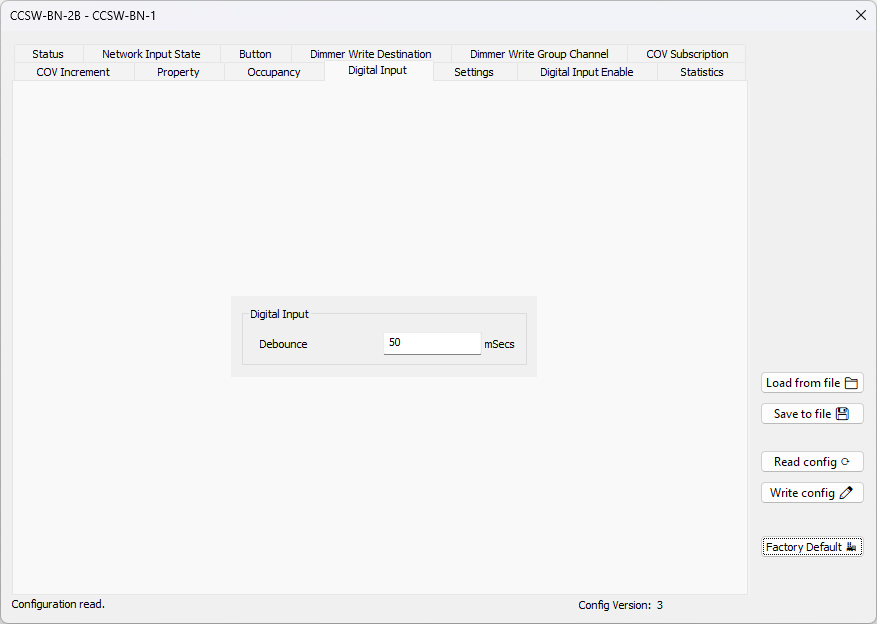This screenshot has height=624, width=877.
Task: Select the Button tab
Action: [255, 54]
